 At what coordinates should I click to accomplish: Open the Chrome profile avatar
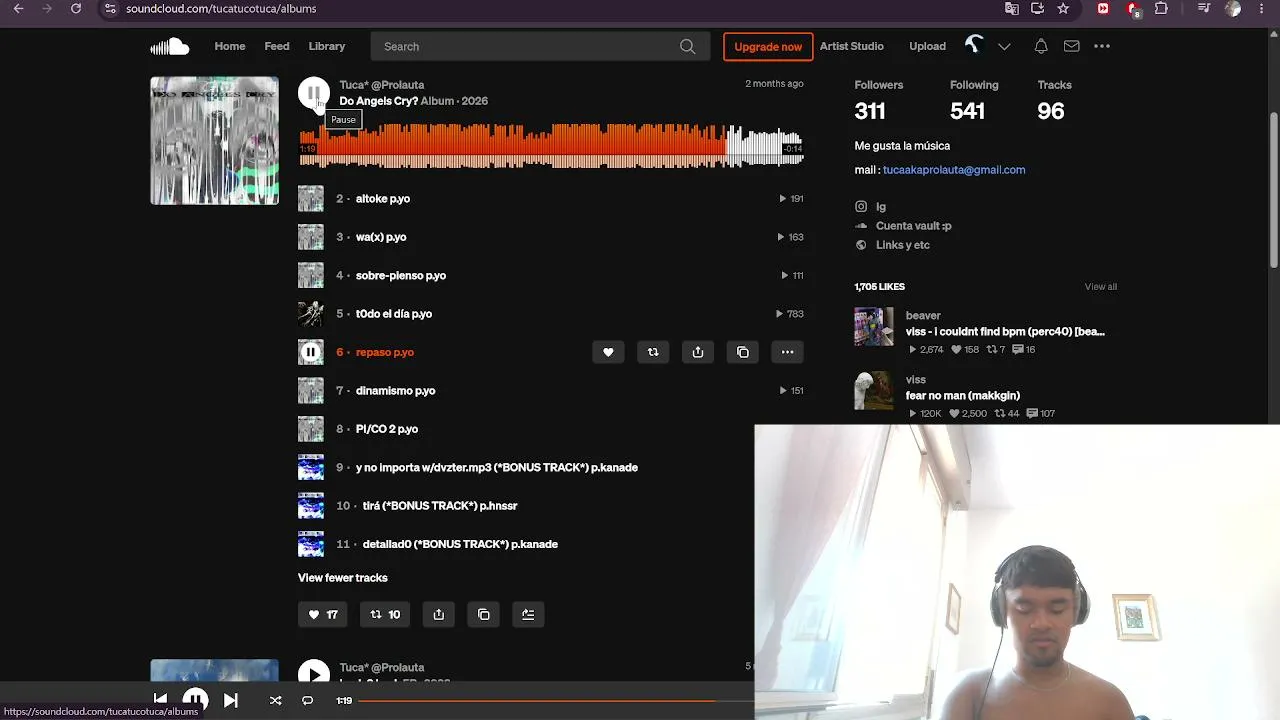[x=1233, y=9]
